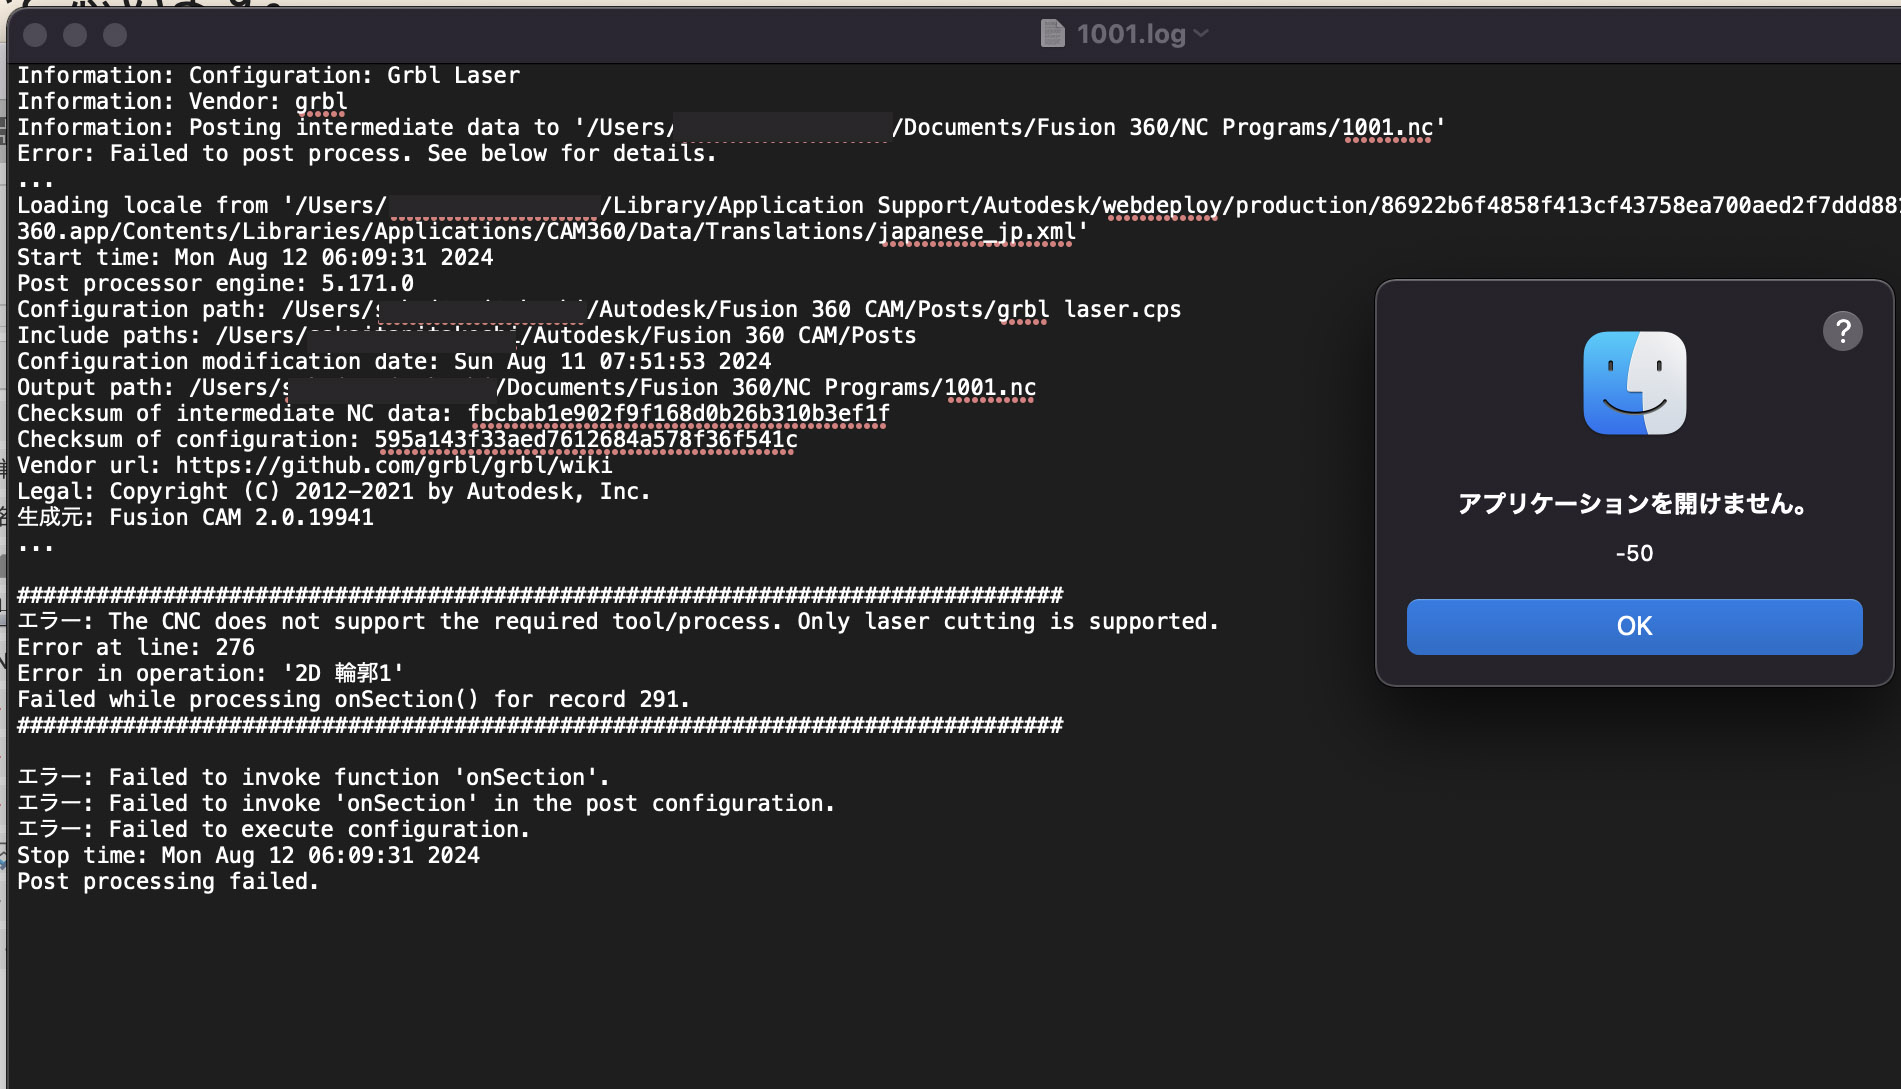Click '生成元: Fusion CAM 2.0.19941' line
1901x1089 pixels.
pyautogui.click(x=195, y=517)
